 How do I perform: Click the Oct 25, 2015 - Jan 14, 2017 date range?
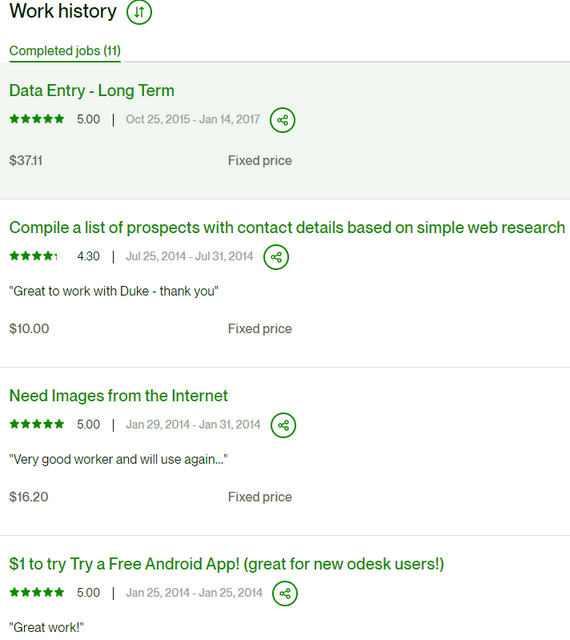[193, 119]
